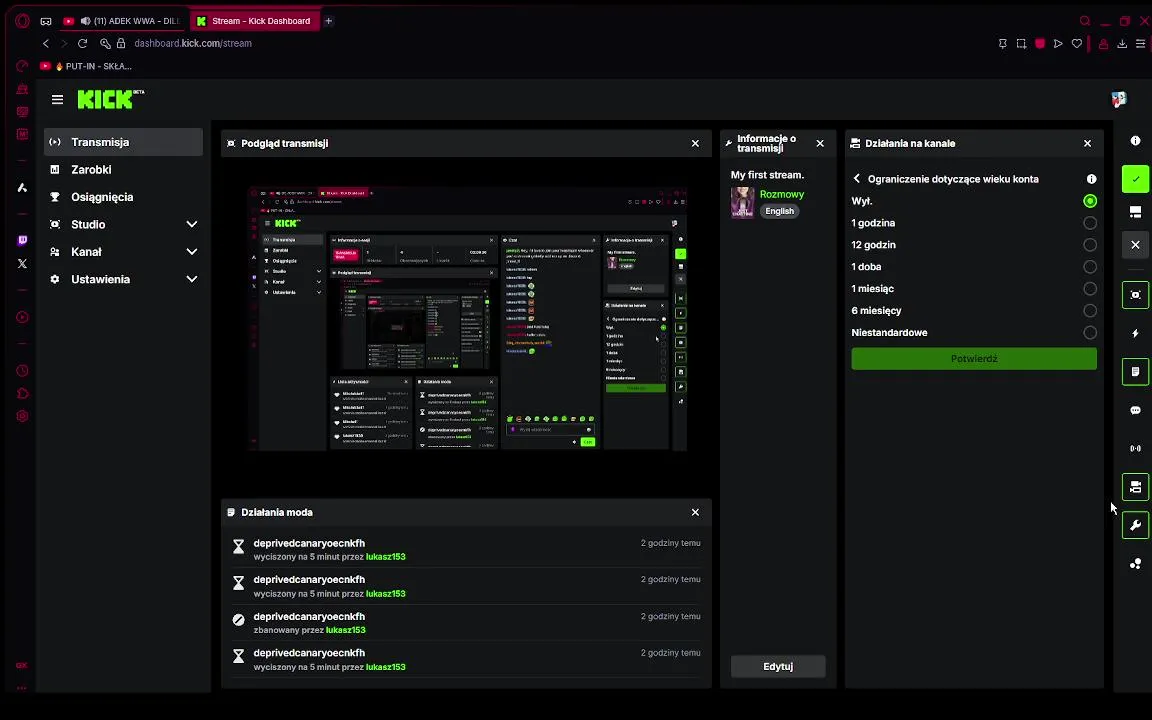The width and height of the screenshot is (1152, 720).
Task: Click the green Potwierdź button
Action: tap(973, 359)
